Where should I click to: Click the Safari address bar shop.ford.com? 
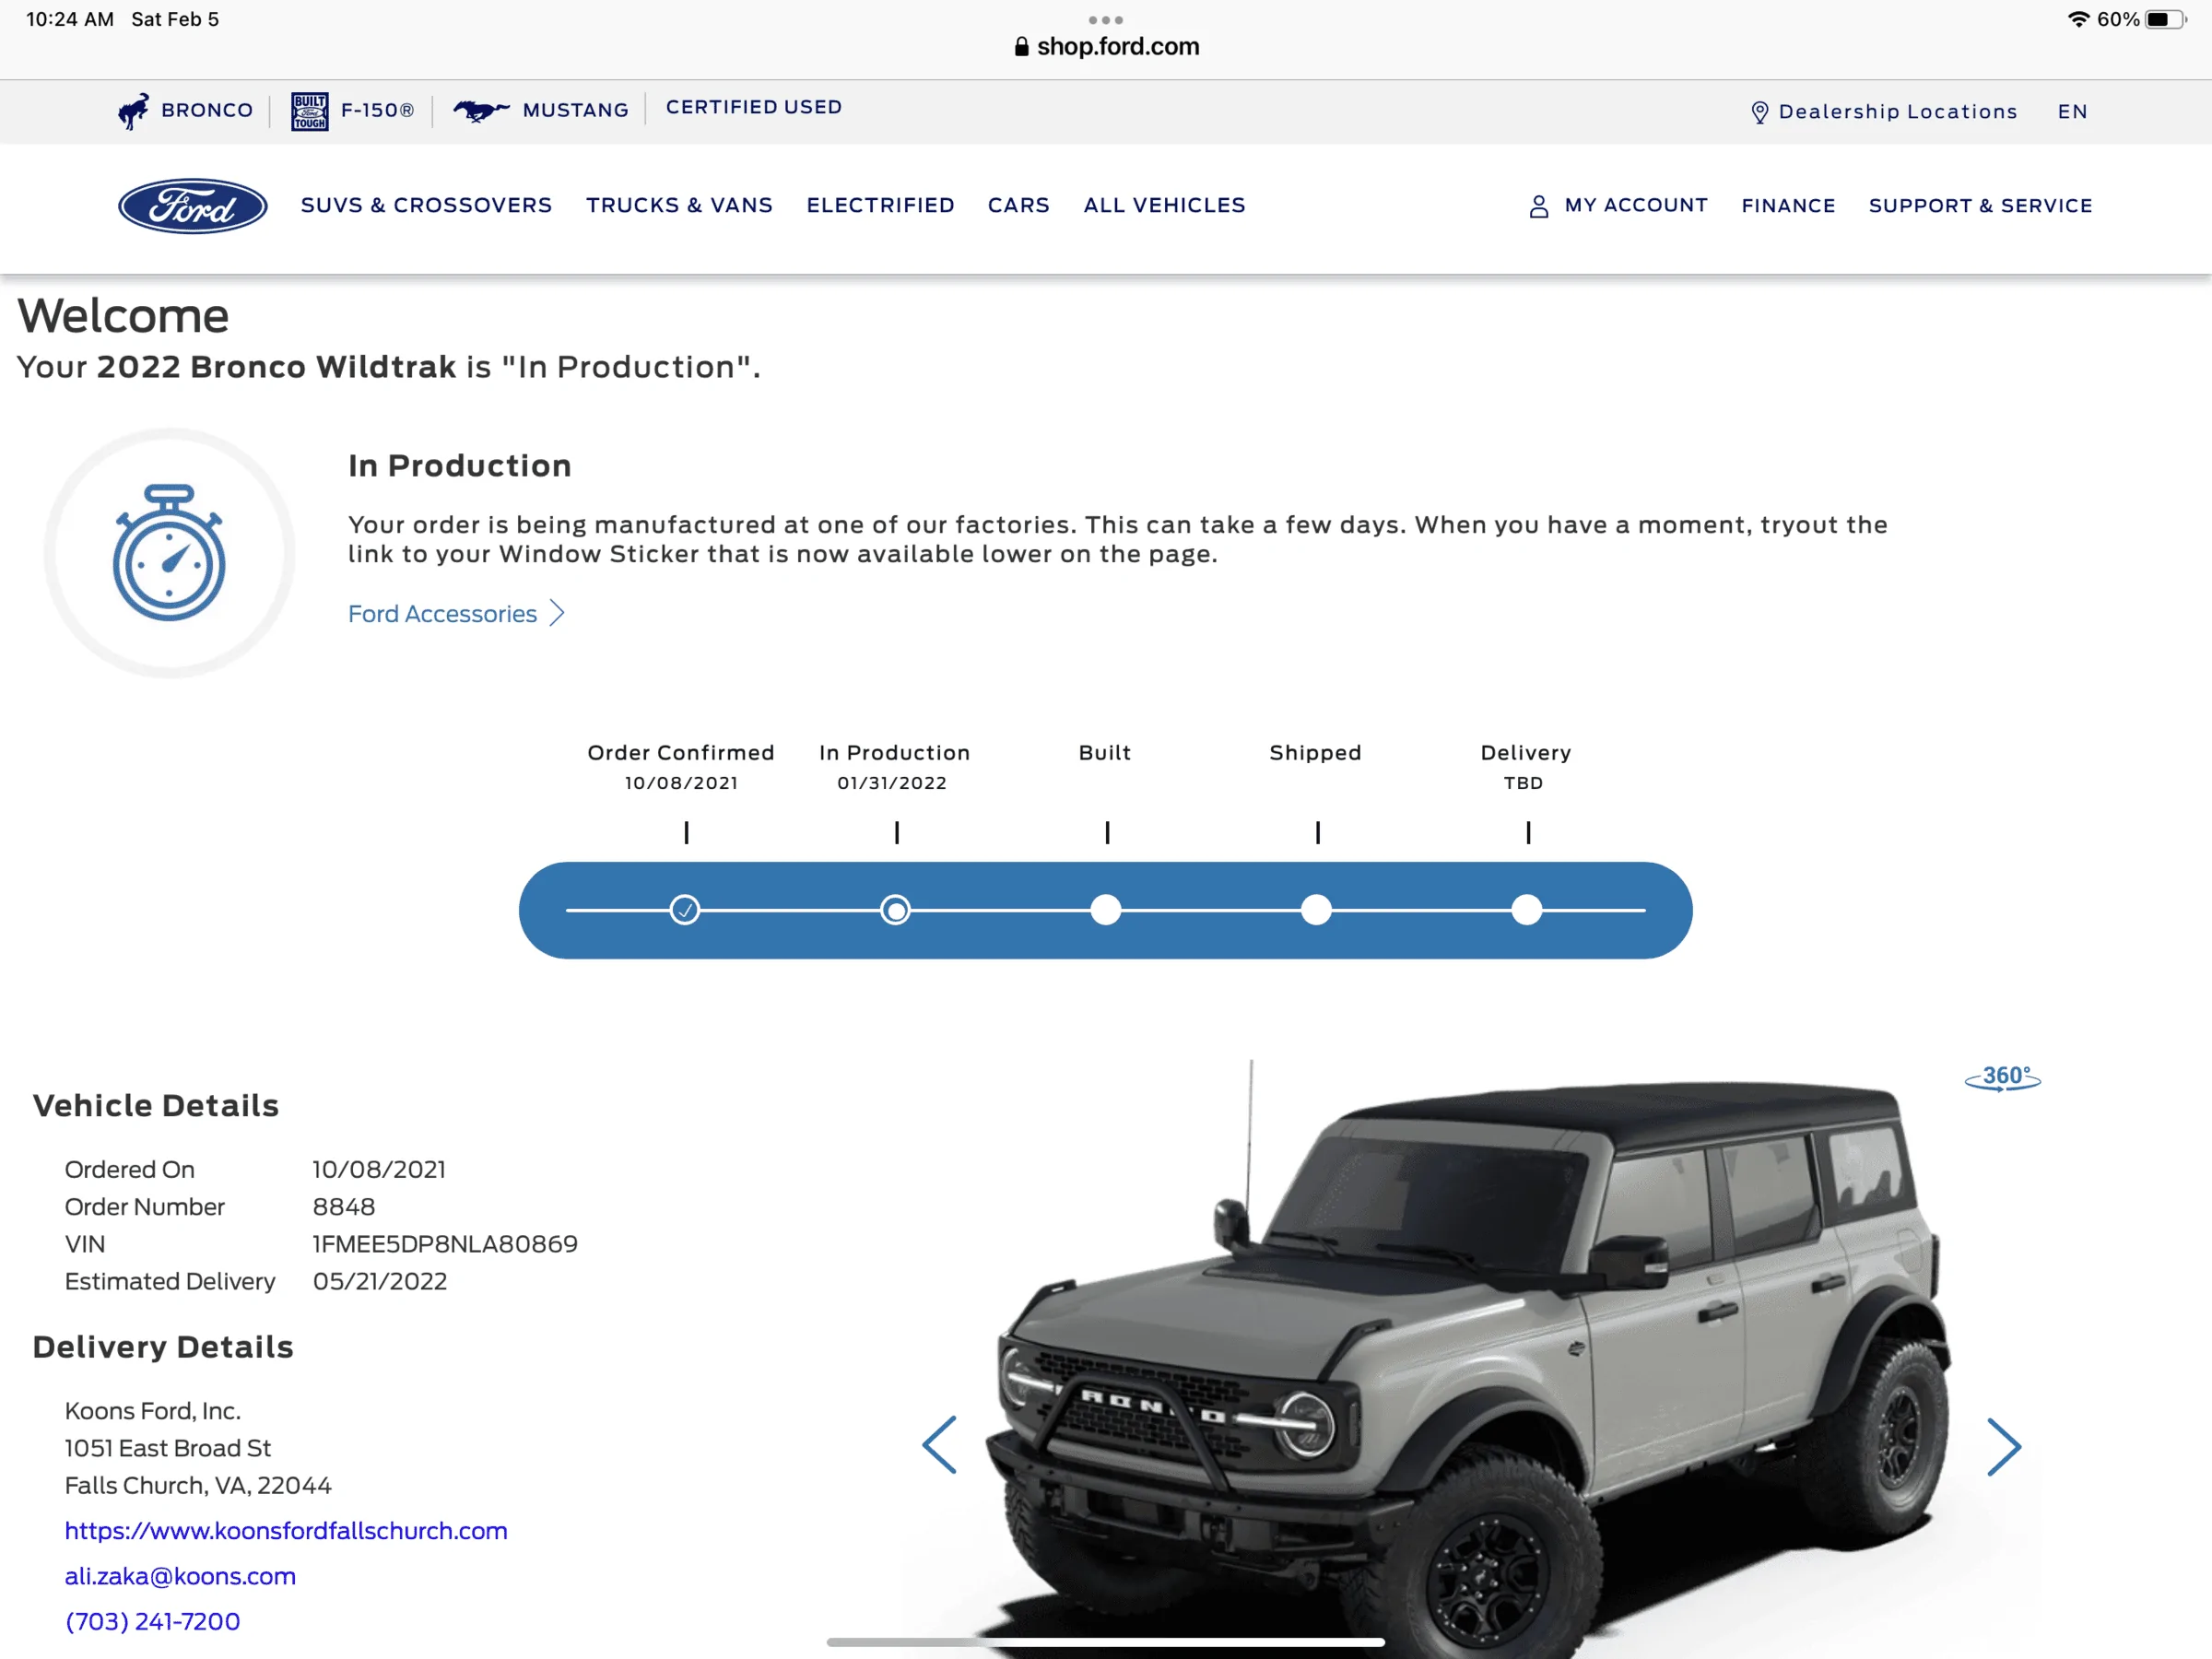[x=1106, y=46]
